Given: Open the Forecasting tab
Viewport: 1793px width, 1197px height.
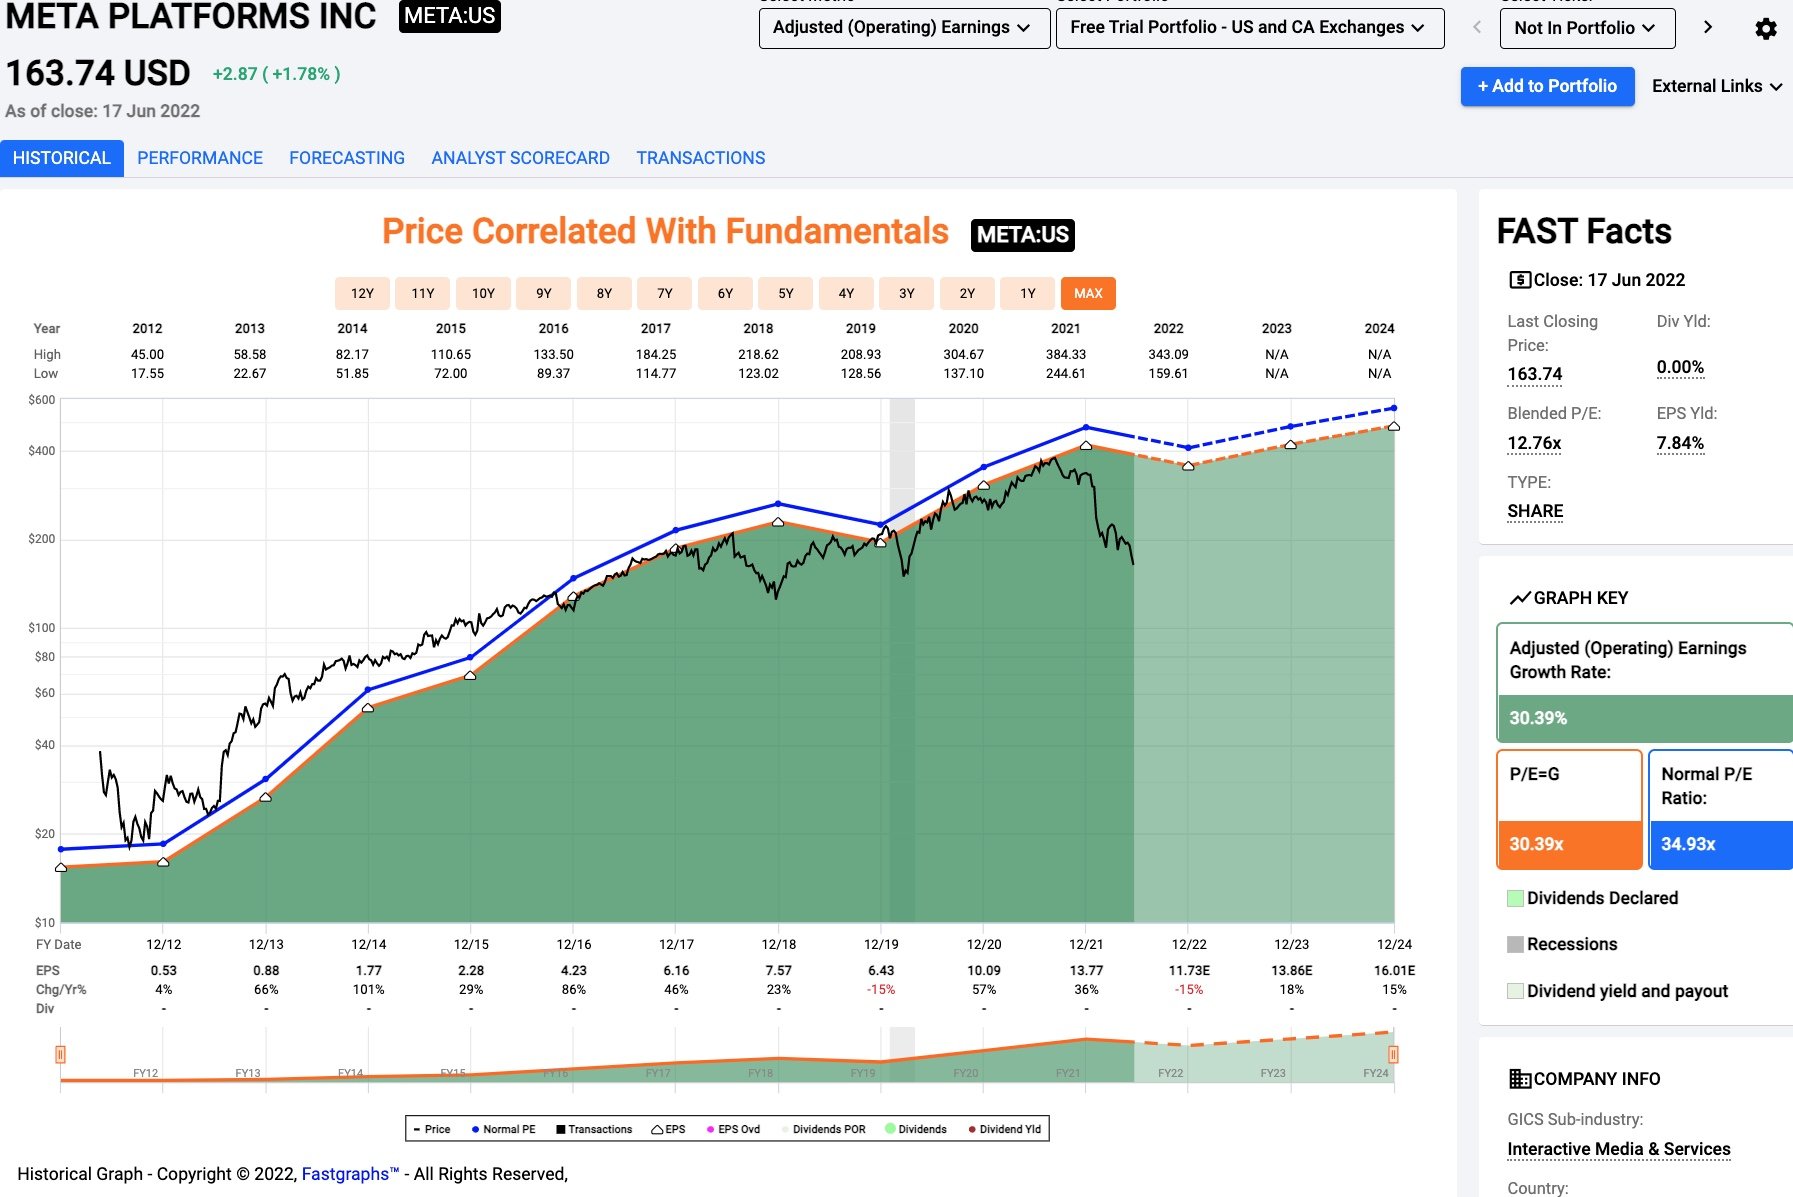Looking at the screenshot, I should pos(347,158).
